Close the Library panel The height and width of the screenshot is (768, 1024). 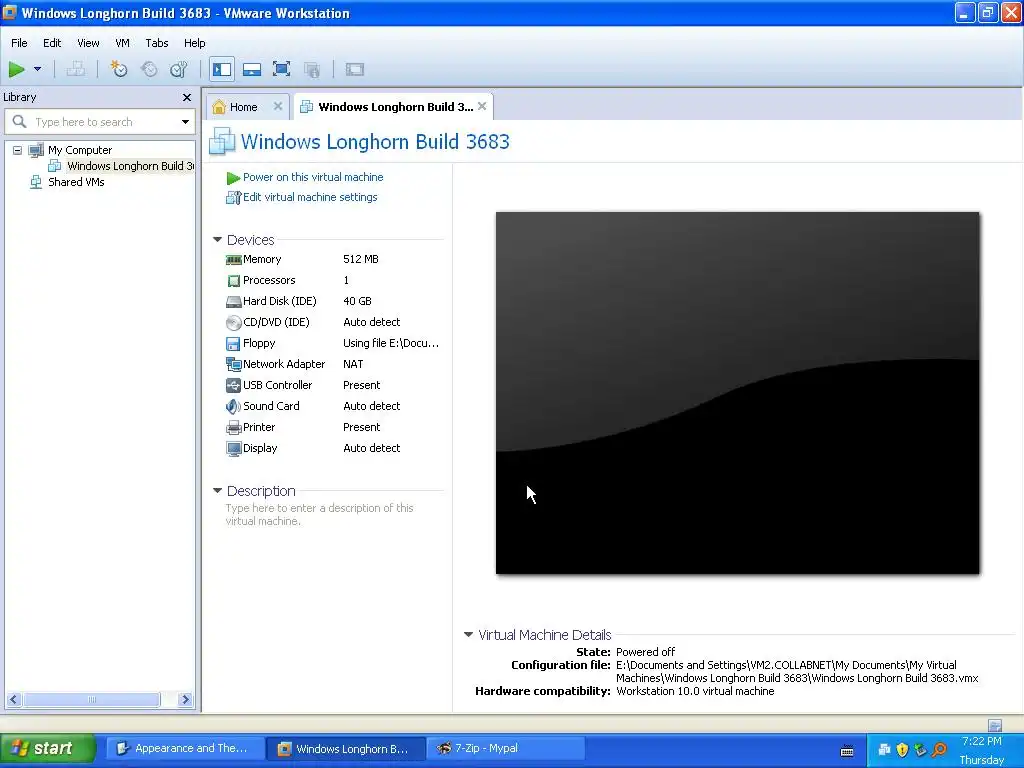[187, 97]
